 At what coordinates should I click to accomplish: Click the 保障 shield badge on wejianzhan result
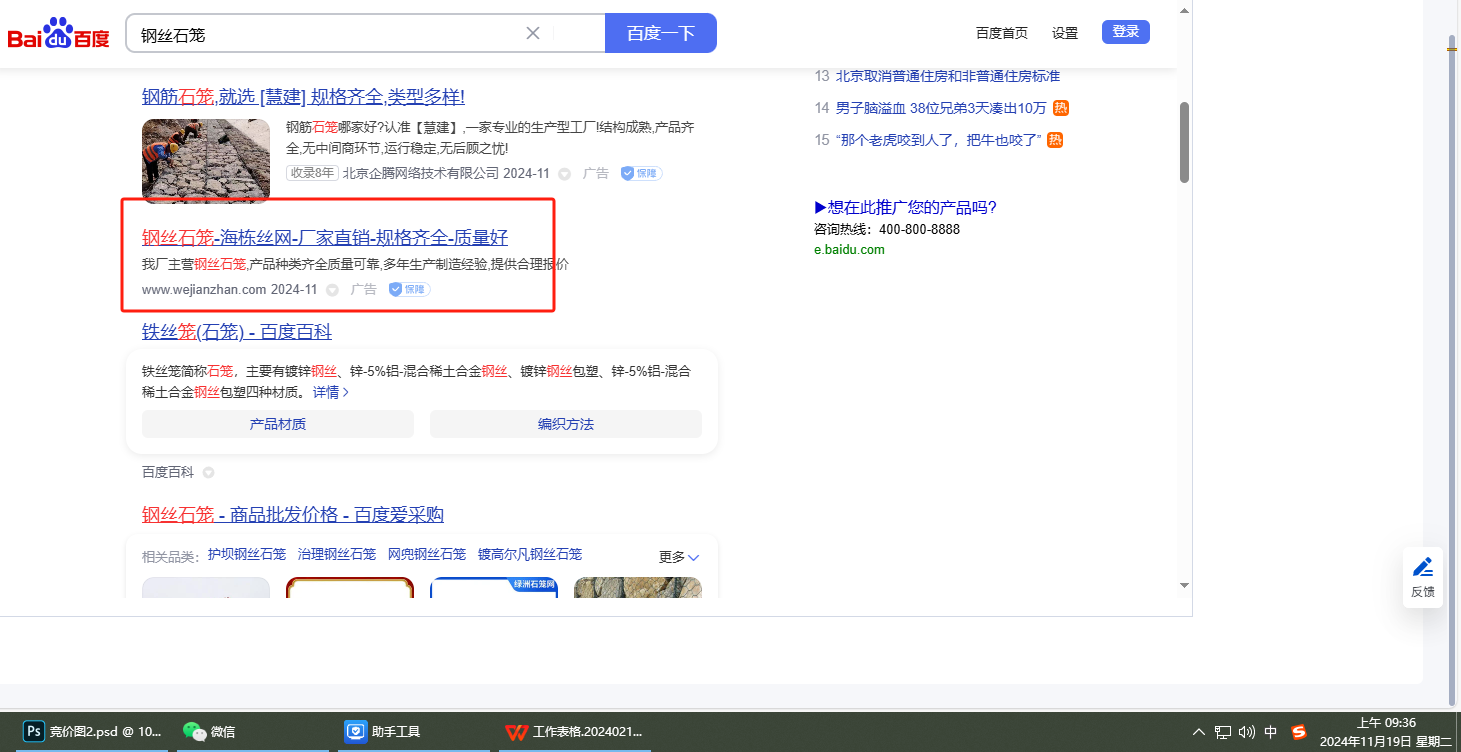tap(409, 289)
